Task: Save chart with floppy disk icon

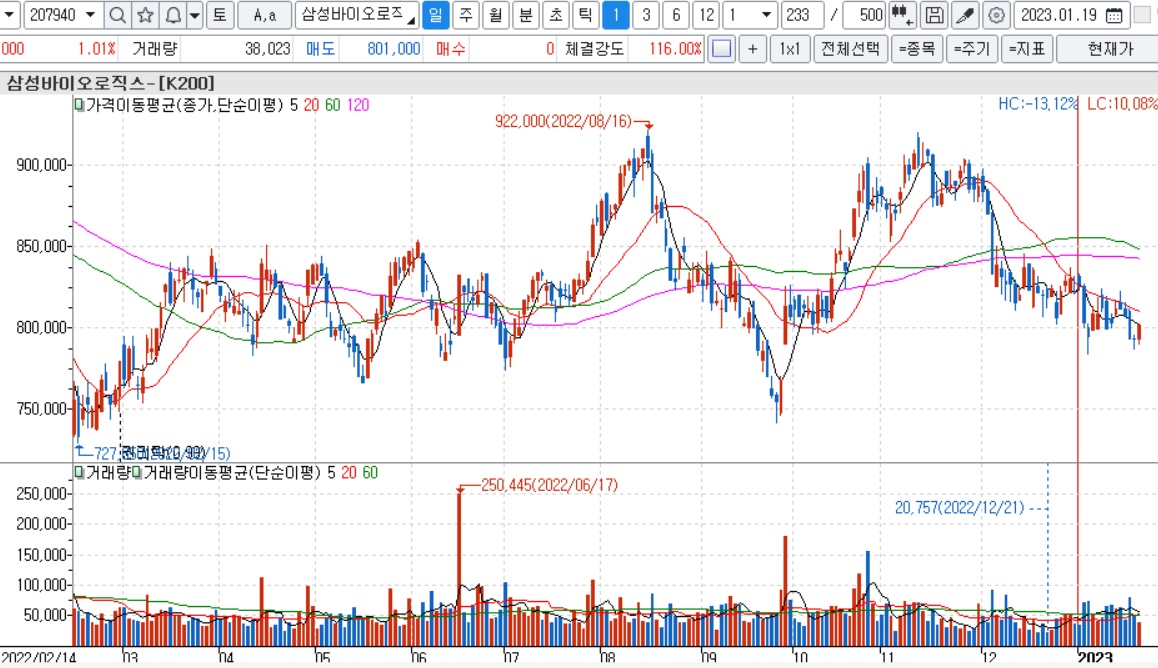Action: click(934, 15)
